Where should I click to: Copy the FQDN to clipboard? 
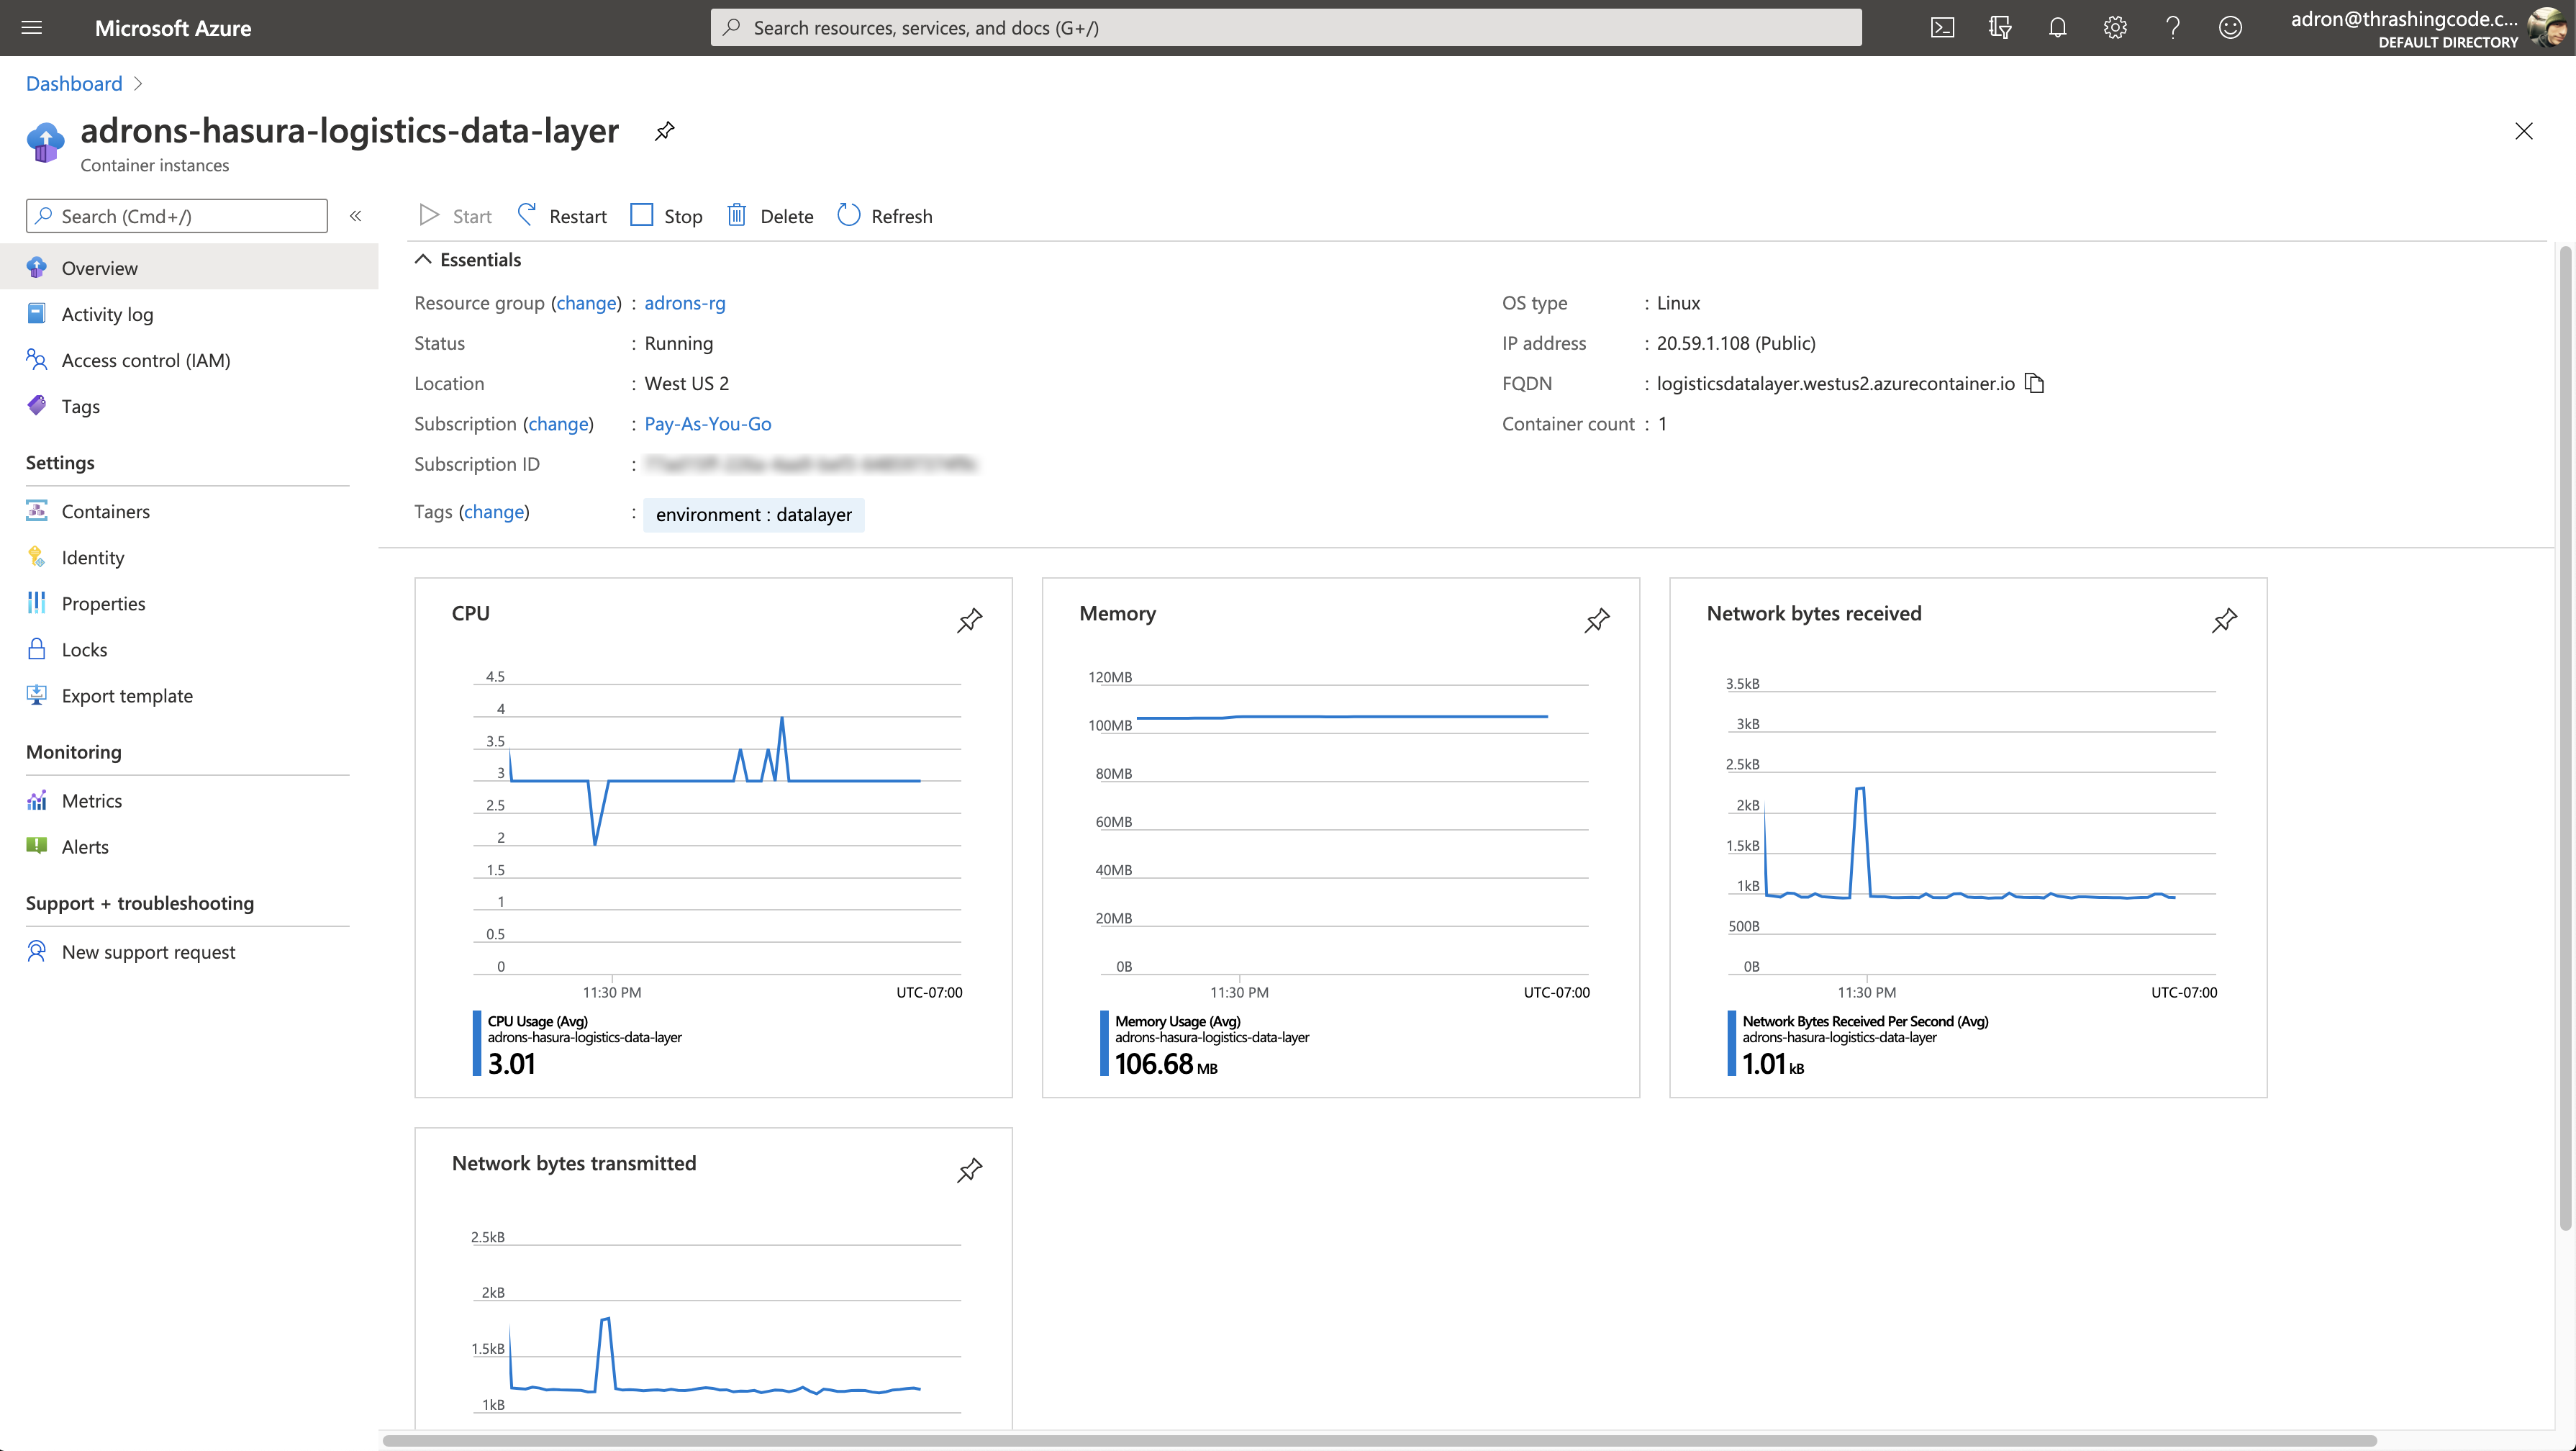[x=2035, y=383]
